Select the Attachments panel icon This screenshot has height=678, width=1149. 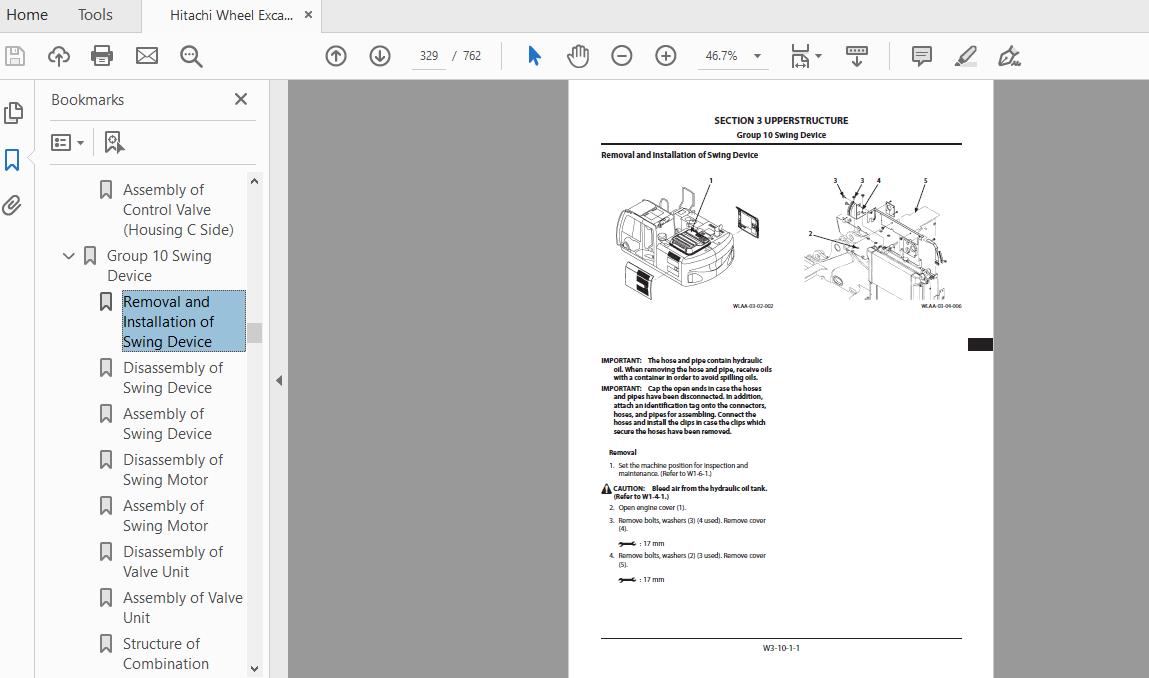(14, 205)
